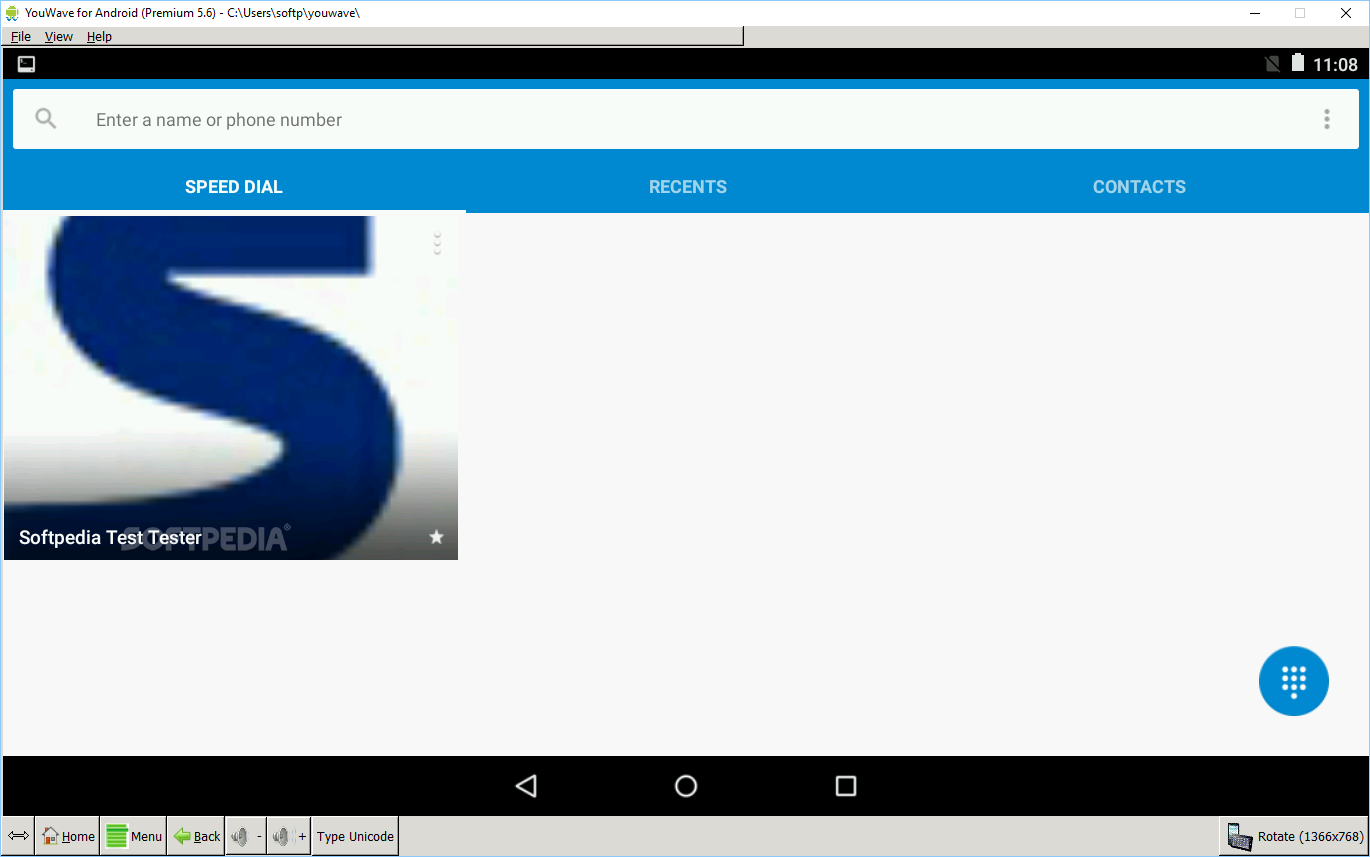This screenshot has height=857, width=1370.
Task: Switch to the RECENTS tab
Action: pyautogui.click(x=688, y=187)
